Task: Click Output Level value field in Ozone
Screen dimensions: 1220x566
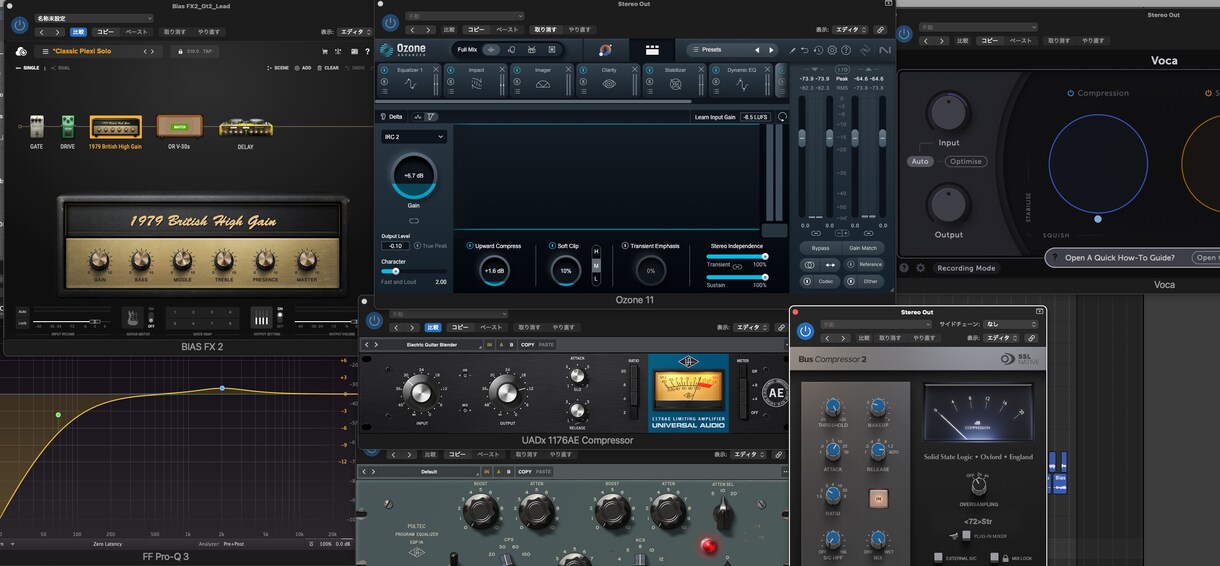Action: coord(395,245)
